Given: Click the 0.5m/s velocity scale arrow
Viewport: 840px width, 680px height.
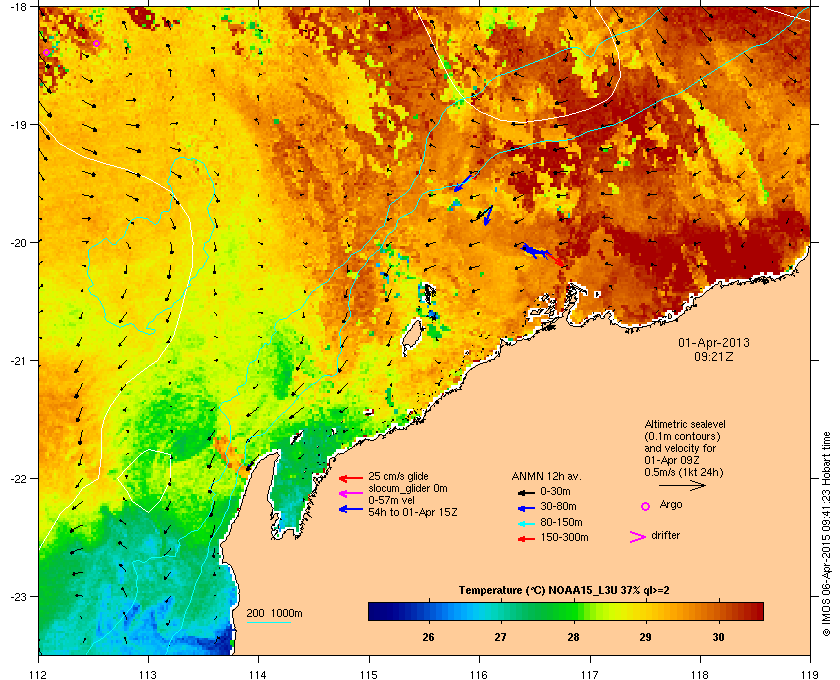Looking at the screenshot, I should pyautogui.click(x=682, y=486).
